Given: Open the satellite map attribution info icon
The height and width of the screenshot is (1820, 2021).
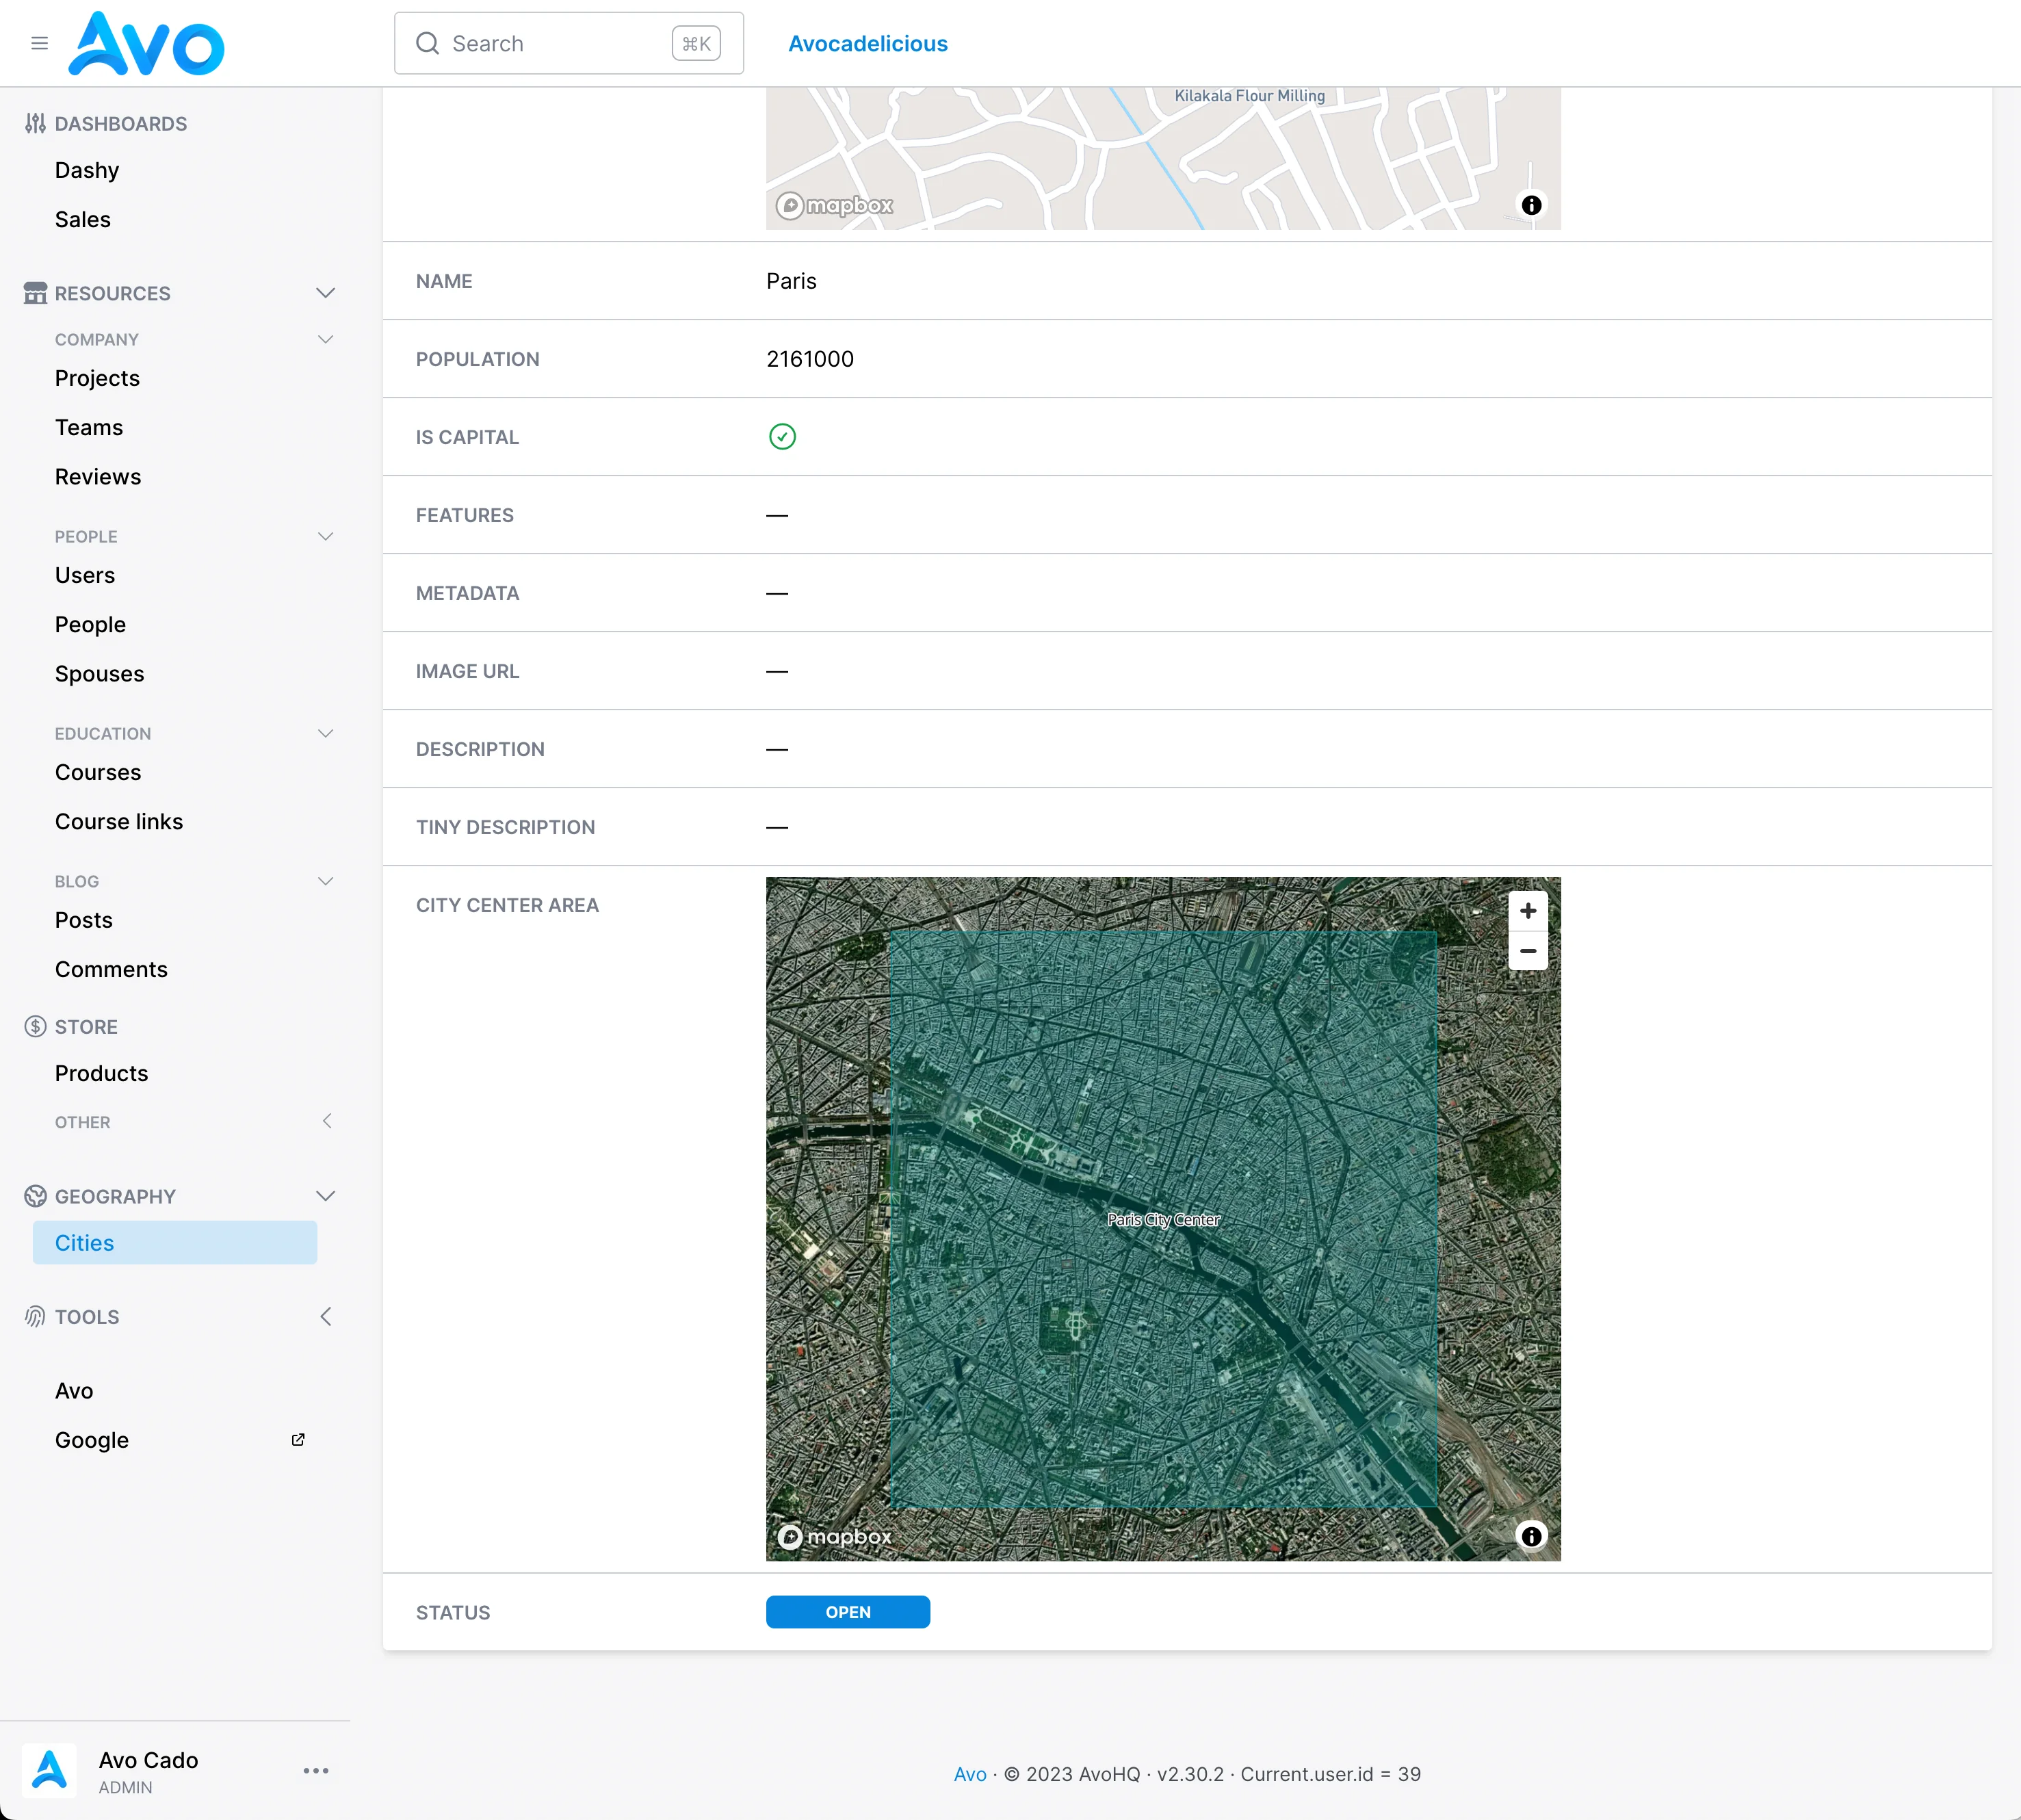Looking at the screenshot, I should coord(1531,1535).
